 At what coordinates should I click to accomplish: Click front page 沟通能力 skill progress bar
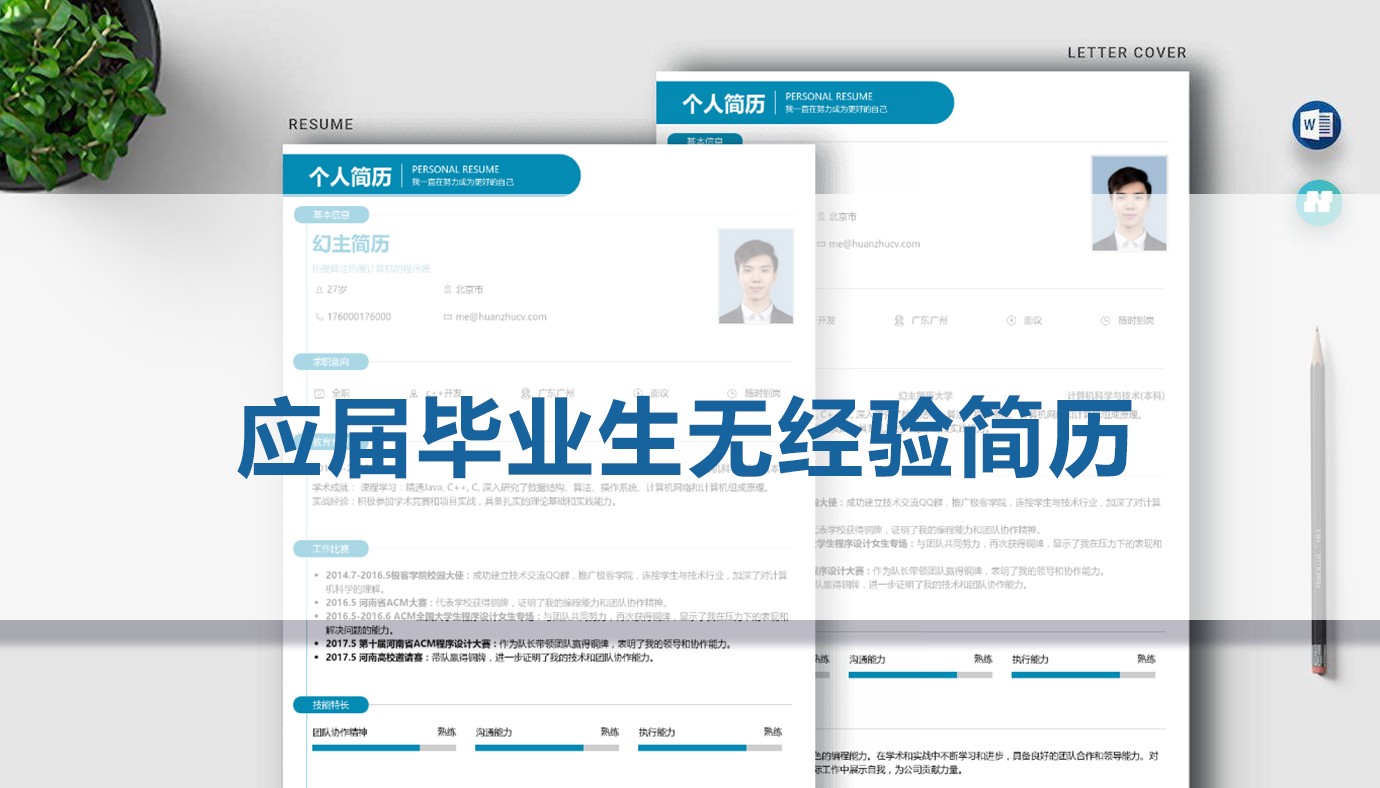pyautogui.click(x=547, y=748)
